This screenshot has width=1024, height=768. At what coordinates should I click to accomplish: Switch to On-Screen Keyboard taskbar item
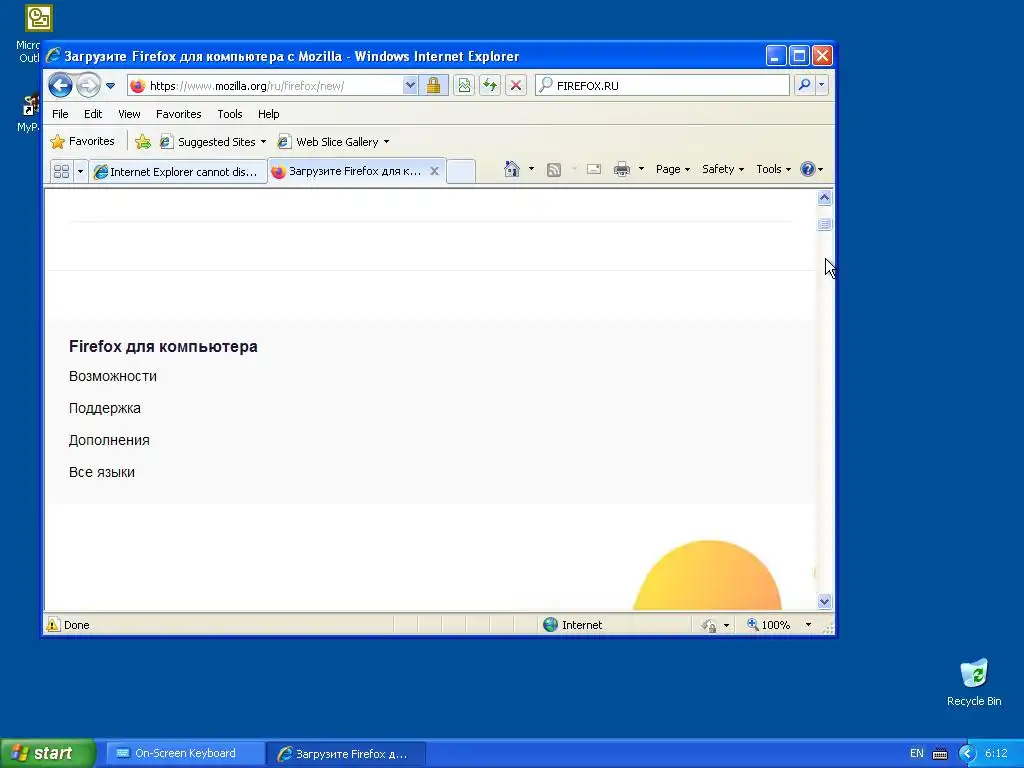point(185,753)
